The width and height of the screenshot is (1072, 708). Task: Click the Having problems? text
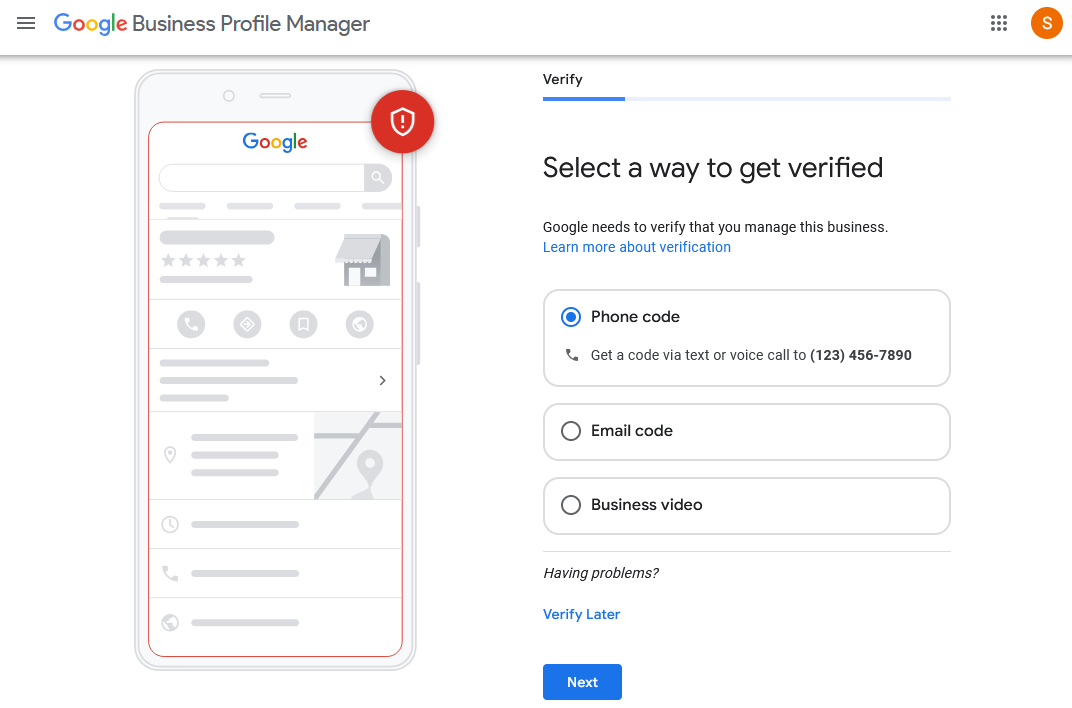pyautogui.click(x=601, y=573)
